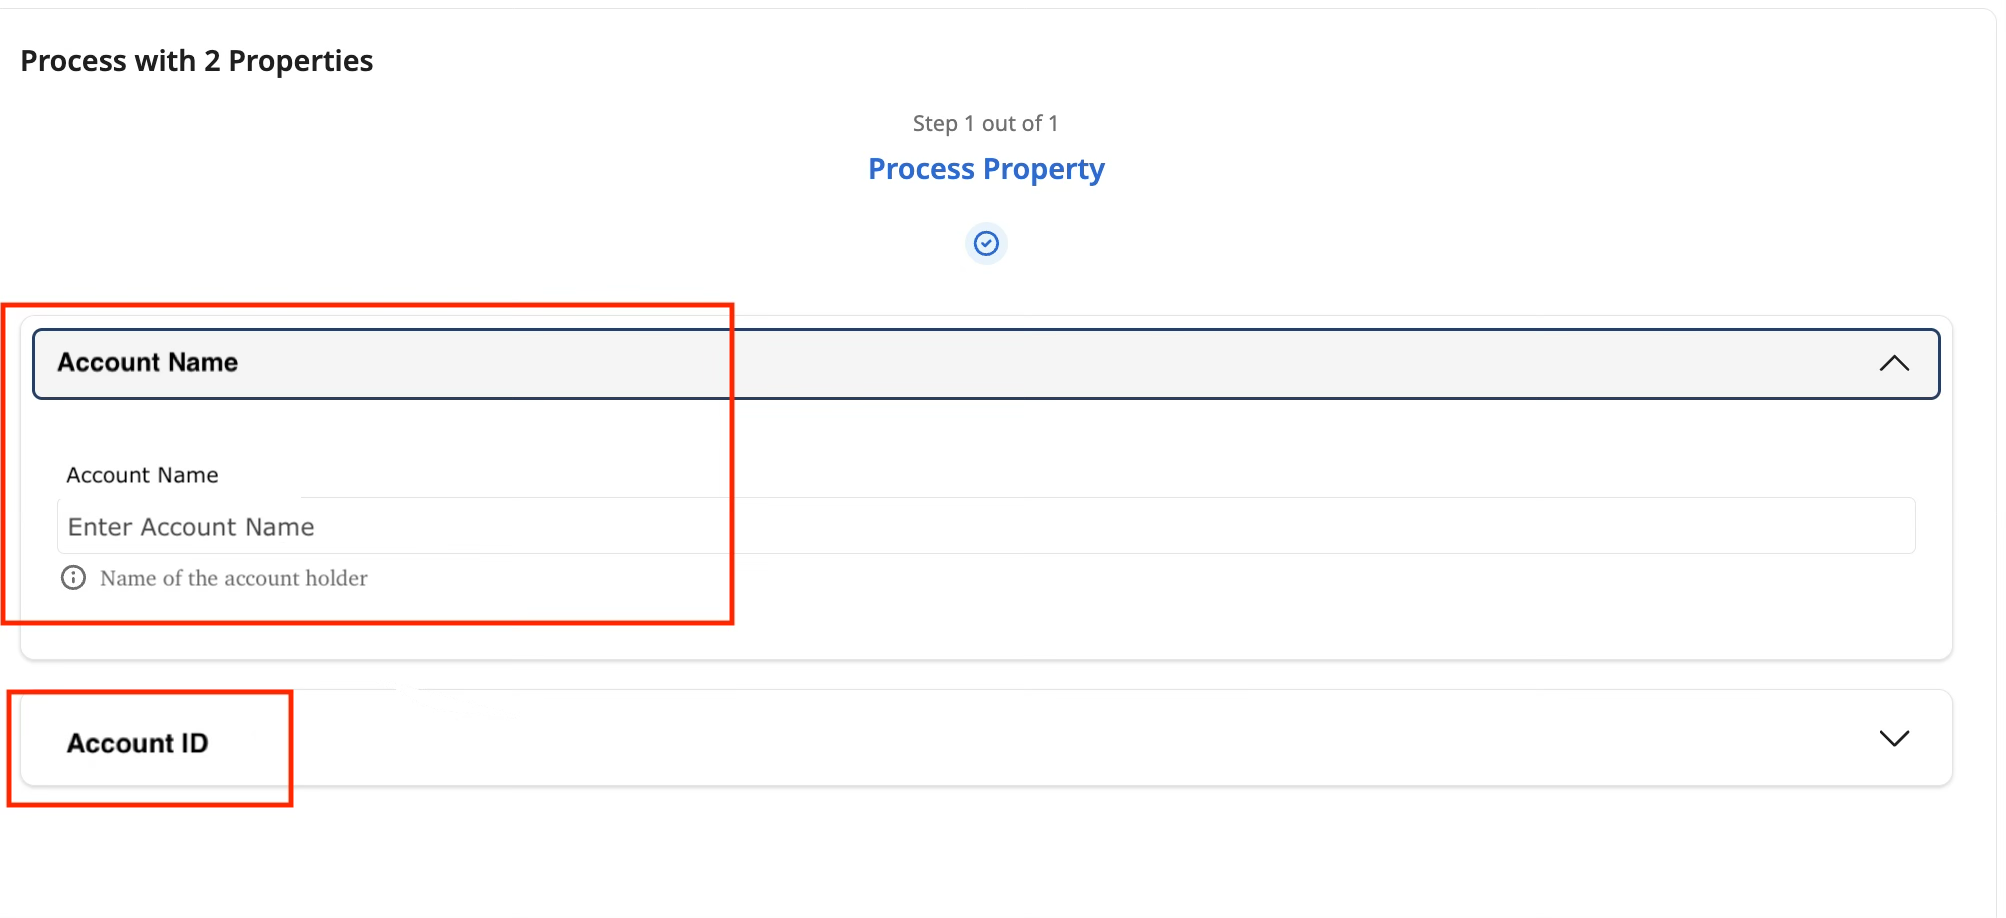Click the word "Properties" in page heading
The width and height of the screenshot is (2006, 918).
(x=300, y=61)
